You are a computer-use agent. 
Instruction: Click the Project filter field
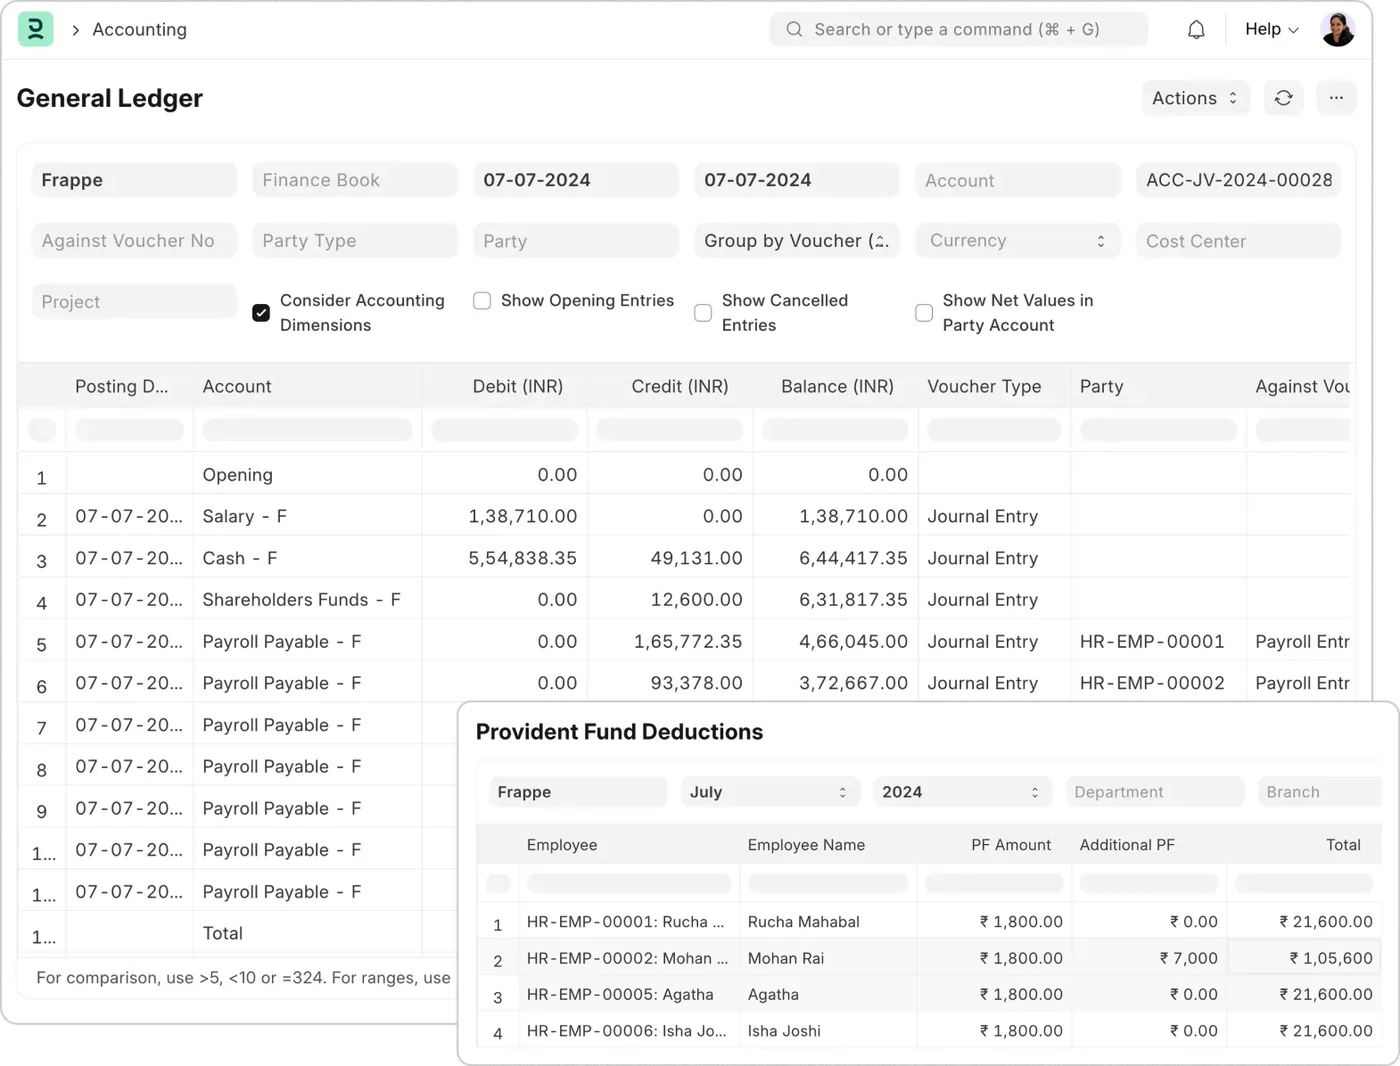coord(134,302)
